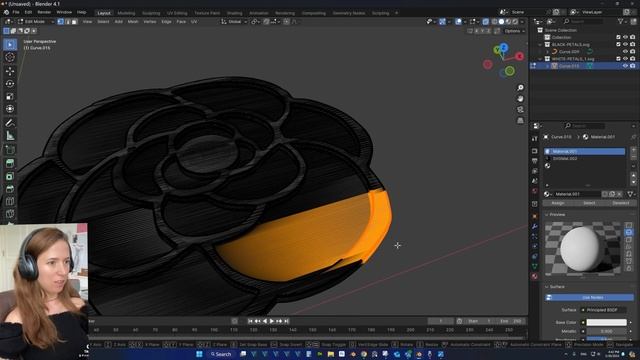
Task: Click the pan view hand icon
Action: (520, 99)
